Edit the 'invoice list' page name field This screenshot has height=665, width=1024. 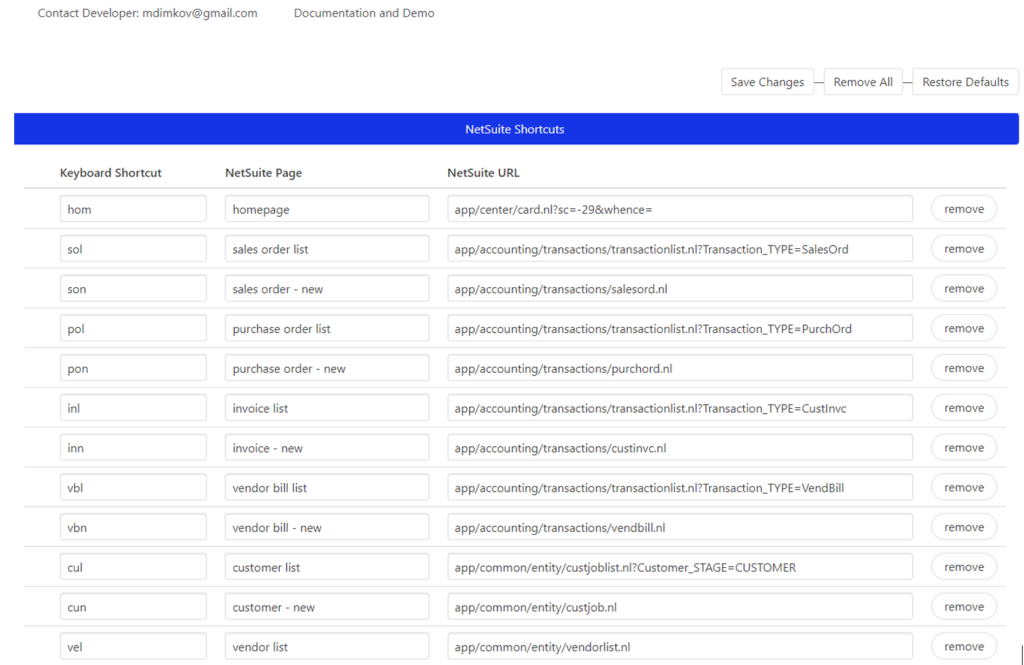coord(327,408)
